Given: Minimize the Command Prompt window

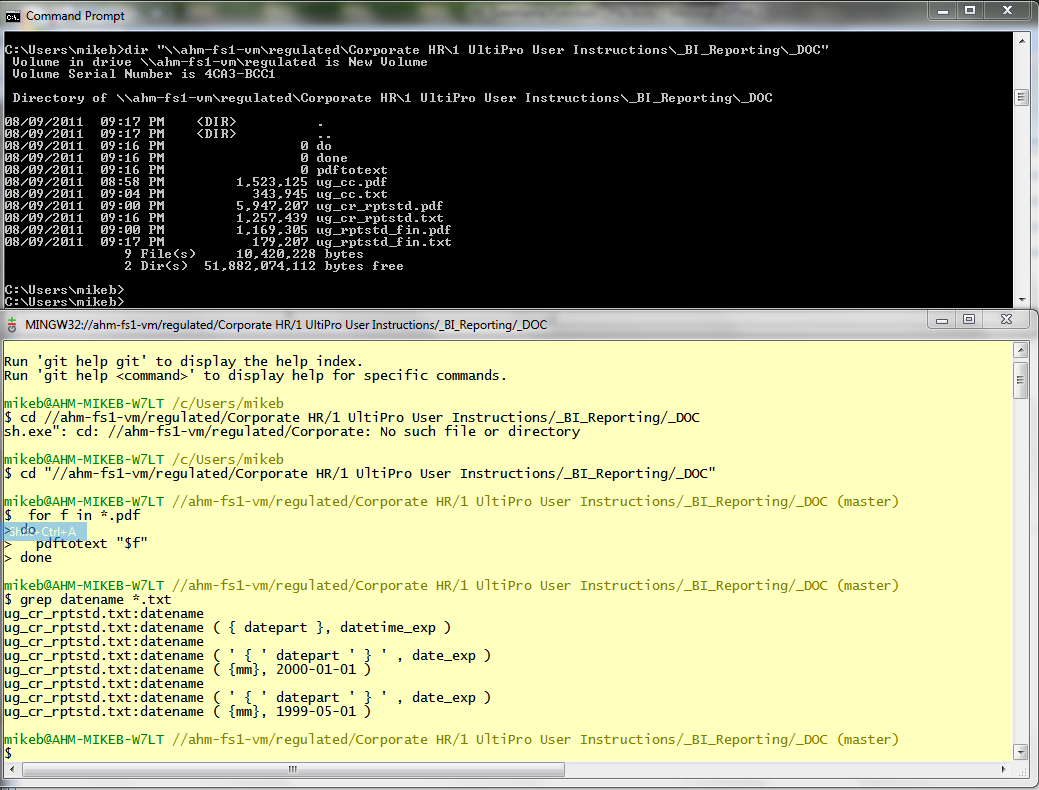Looking at the screenshot, I should [x=941, y=10].
